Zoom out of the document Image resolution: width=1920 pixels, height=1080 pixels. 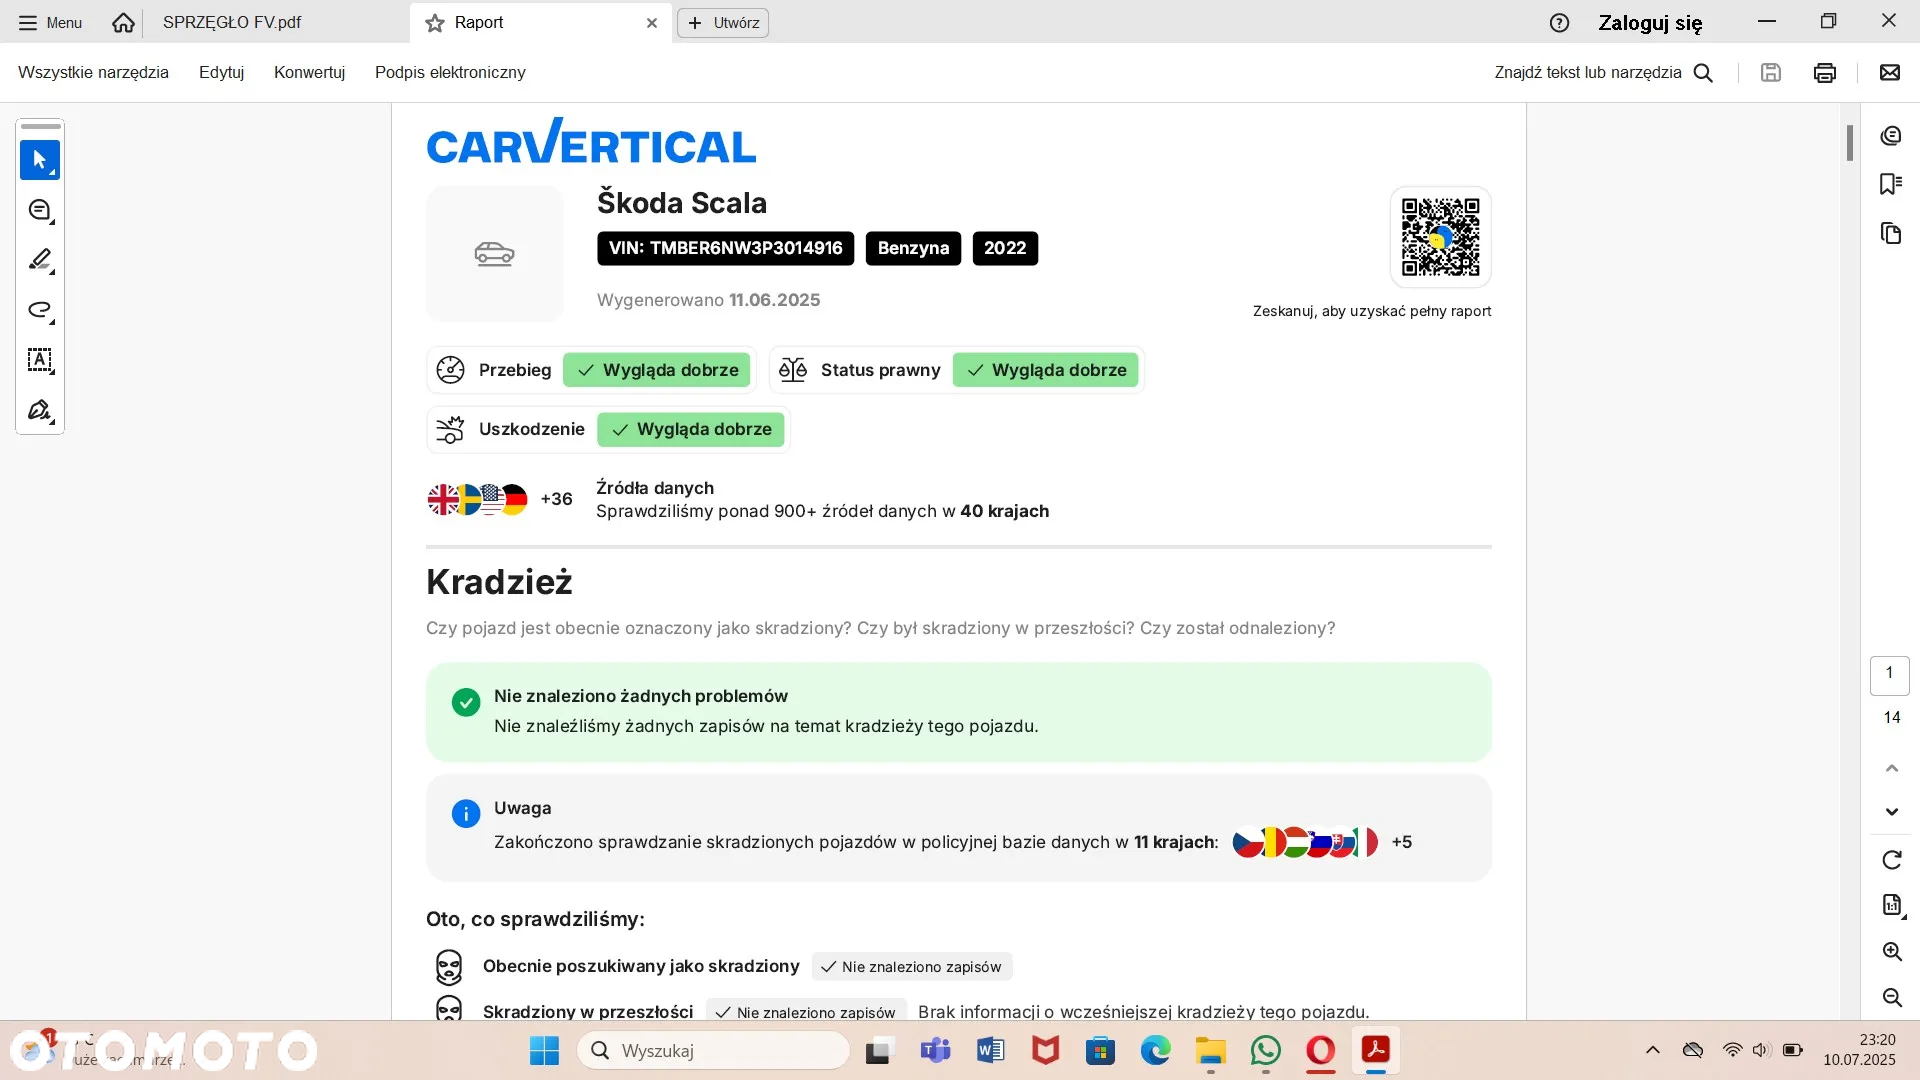coord(1892,997)
